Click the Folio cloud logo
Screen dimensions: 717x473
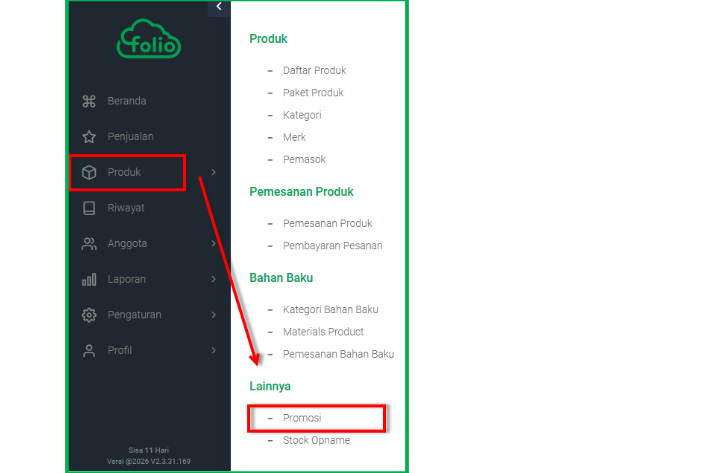149,43
